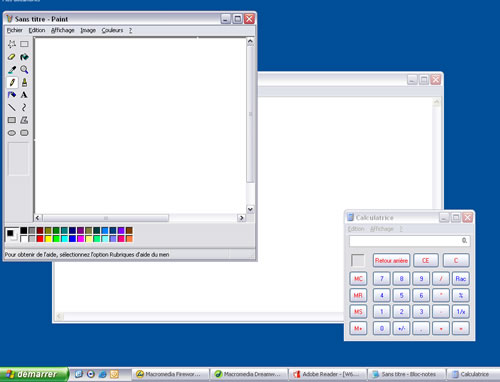
Task: Select the Fill bucket tool
Action: (24, 57)
